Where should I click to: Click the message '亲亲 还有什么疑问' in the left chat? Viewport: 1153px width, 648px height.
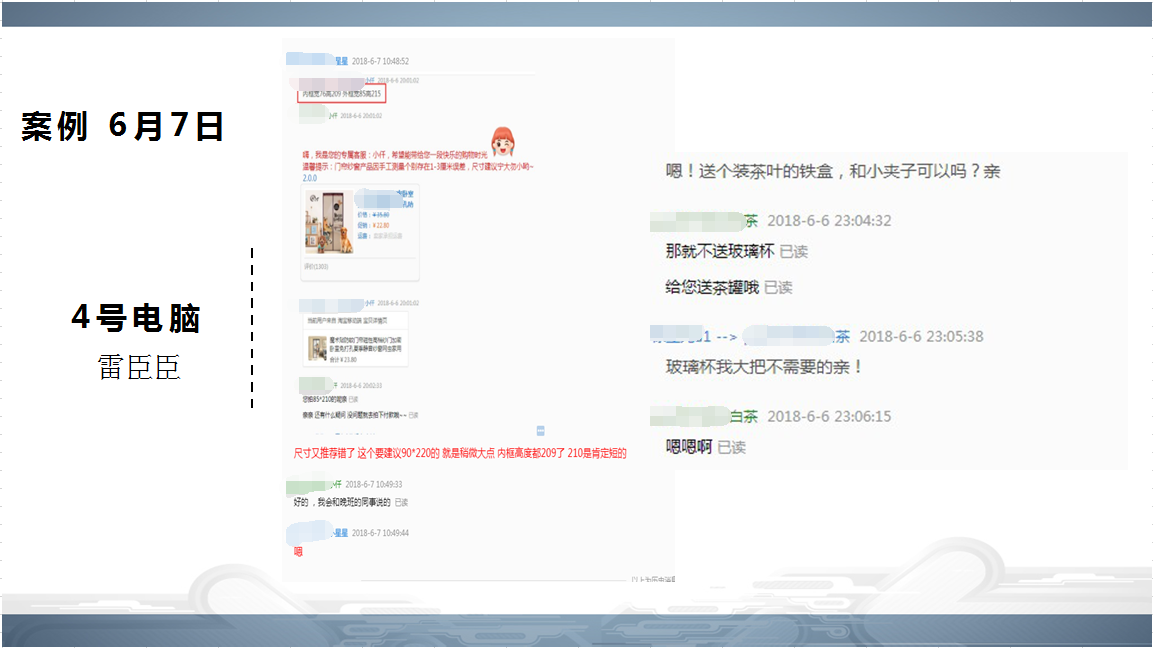tap(354, 416)
